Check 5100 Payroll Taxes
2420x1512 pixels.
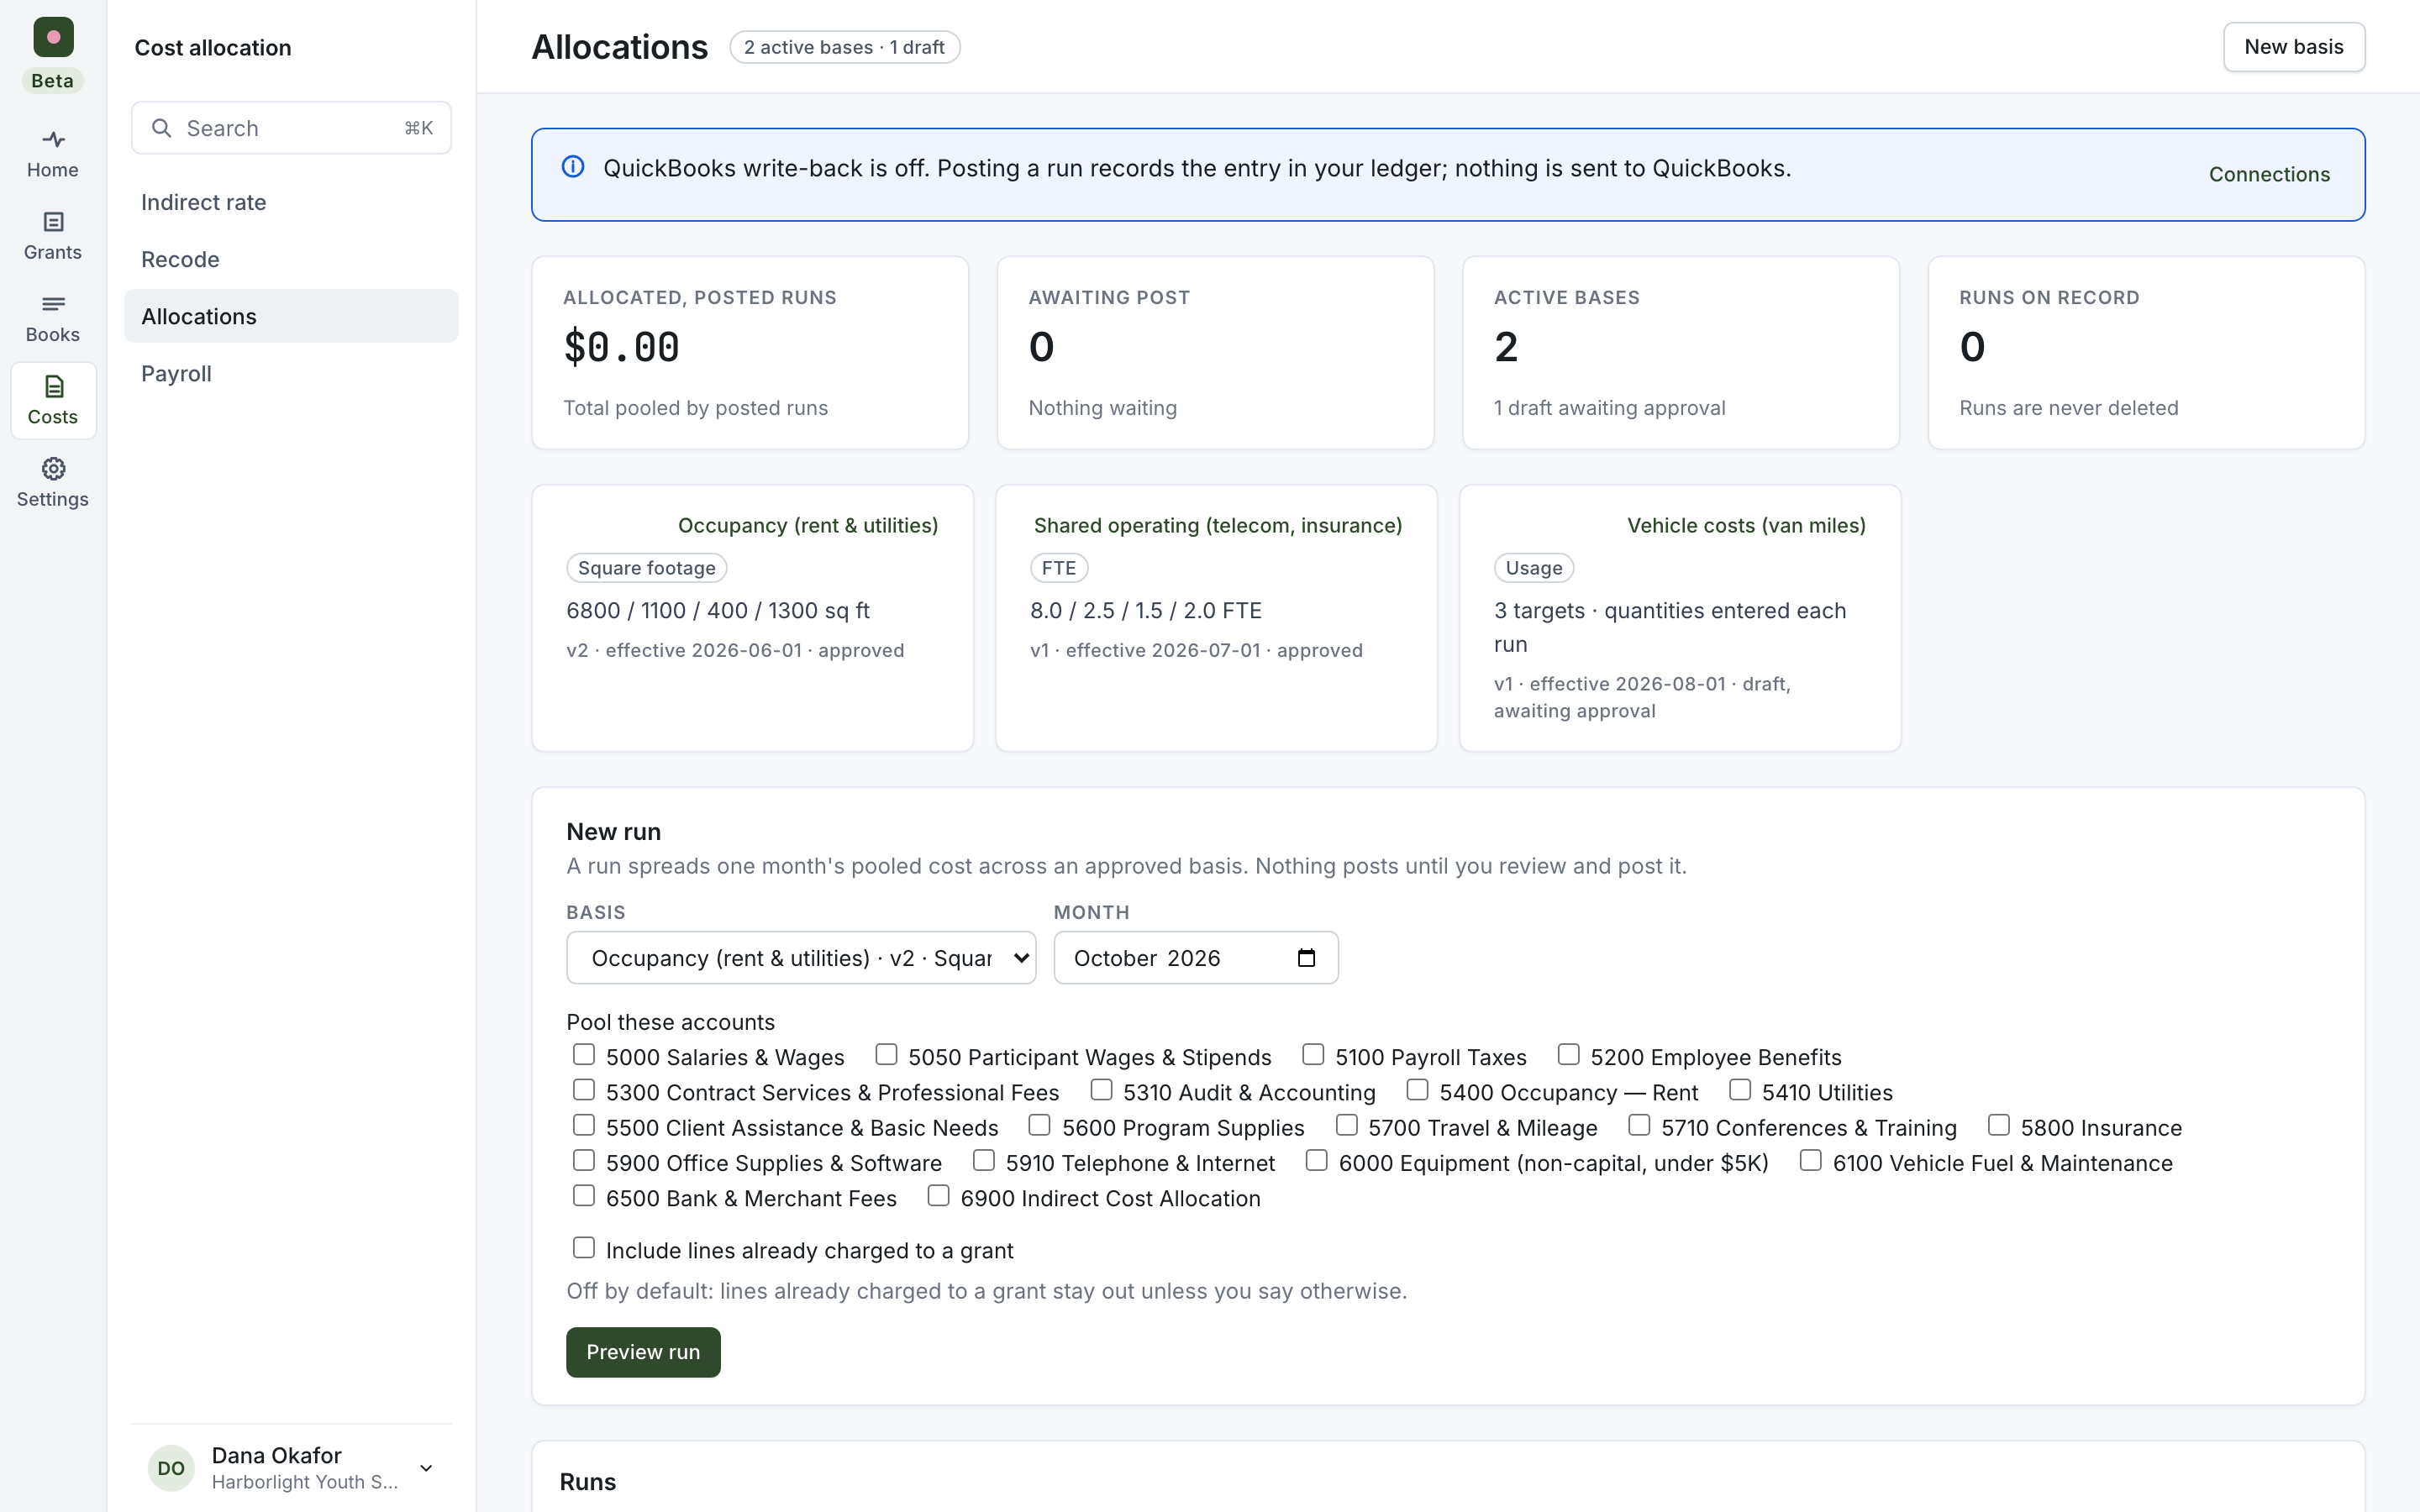click(x=1313, y=1055)
